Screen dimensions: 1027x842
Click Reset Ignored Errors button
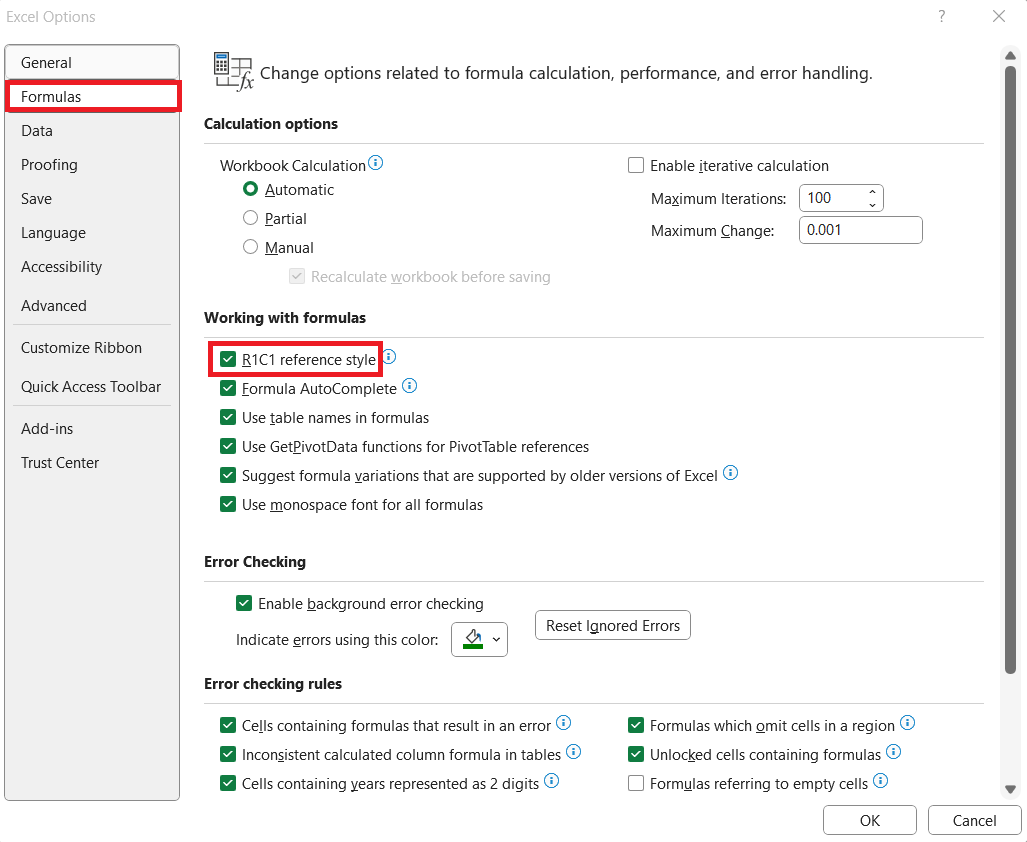[613, 625]
